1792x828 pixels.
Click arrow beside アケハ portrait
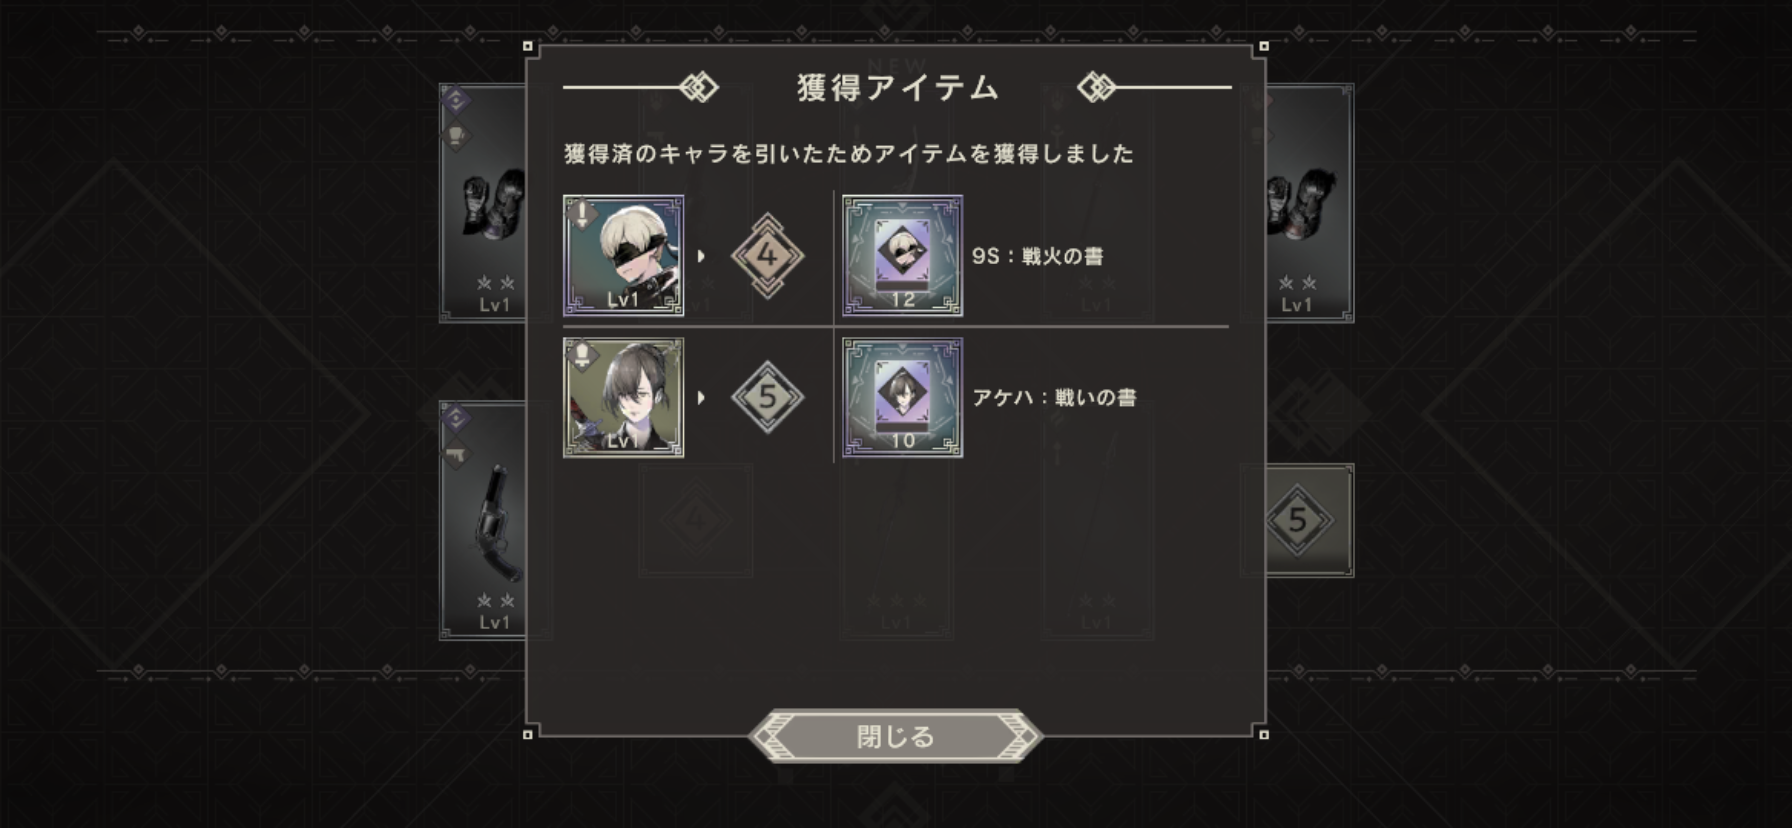click(x=701, y=398)
